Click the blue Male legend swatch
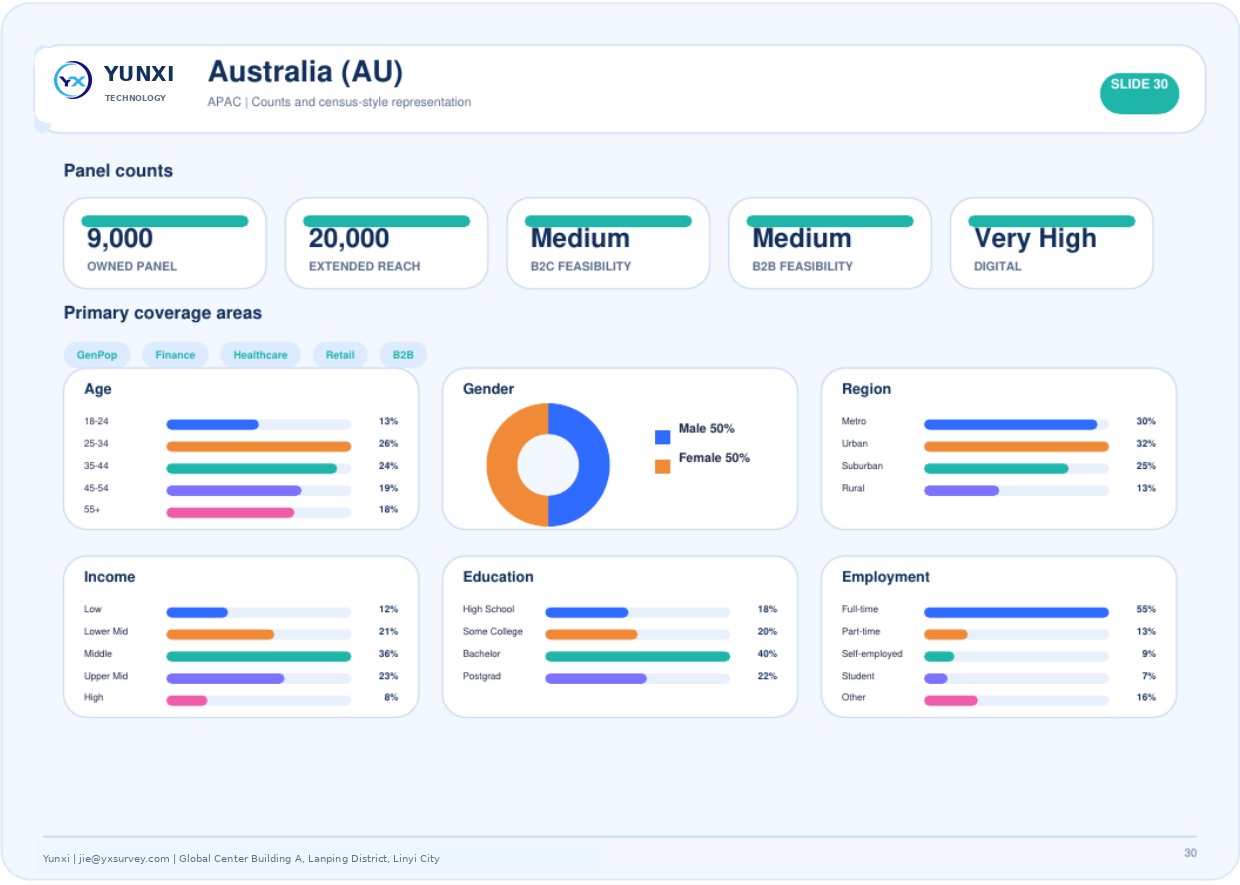Viewport: 1240px width, 885px height. (x=662, y=437)
